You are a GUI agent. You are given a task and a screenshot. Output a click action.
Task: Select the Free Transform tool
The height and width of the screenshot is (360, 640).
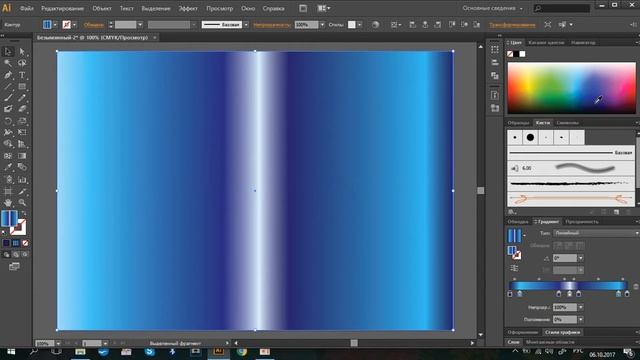point(22,132)
